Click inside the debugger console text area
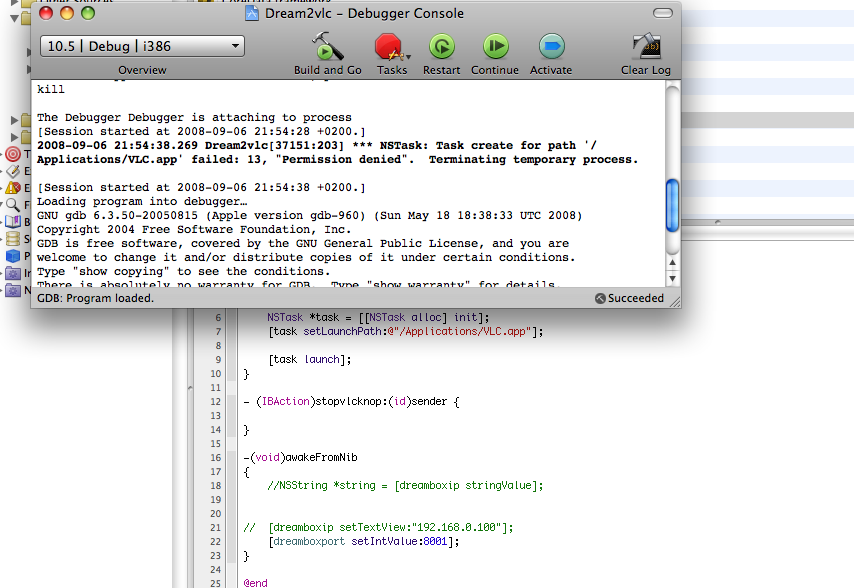Viewport: 854px width, 588px height. [x=349, y=183]
